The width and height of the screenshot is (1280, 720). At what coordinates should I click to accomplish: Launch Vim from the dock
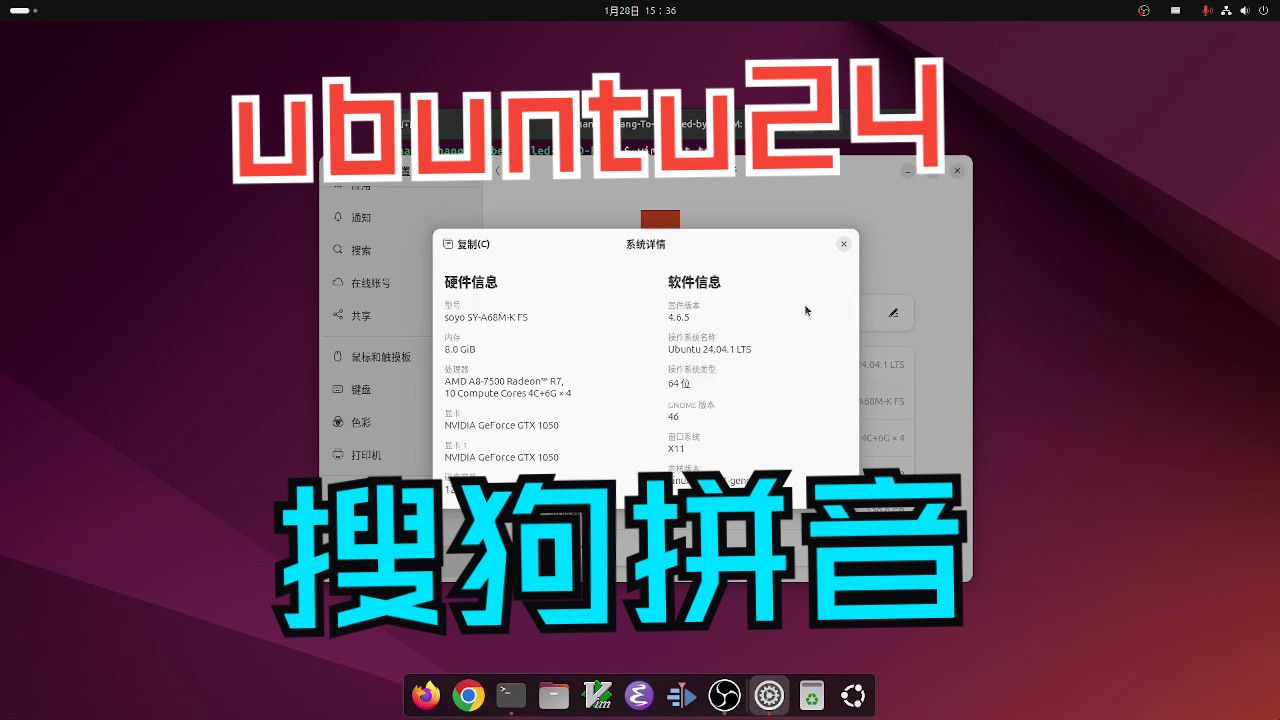597,695
